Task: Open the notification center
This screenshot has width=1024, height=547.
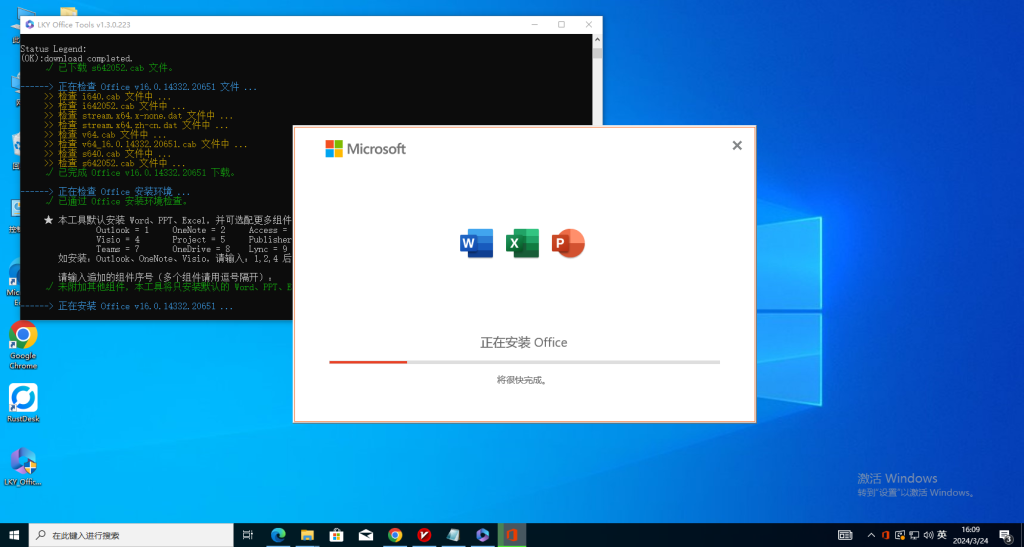Action: click(x=1006, y=535)
